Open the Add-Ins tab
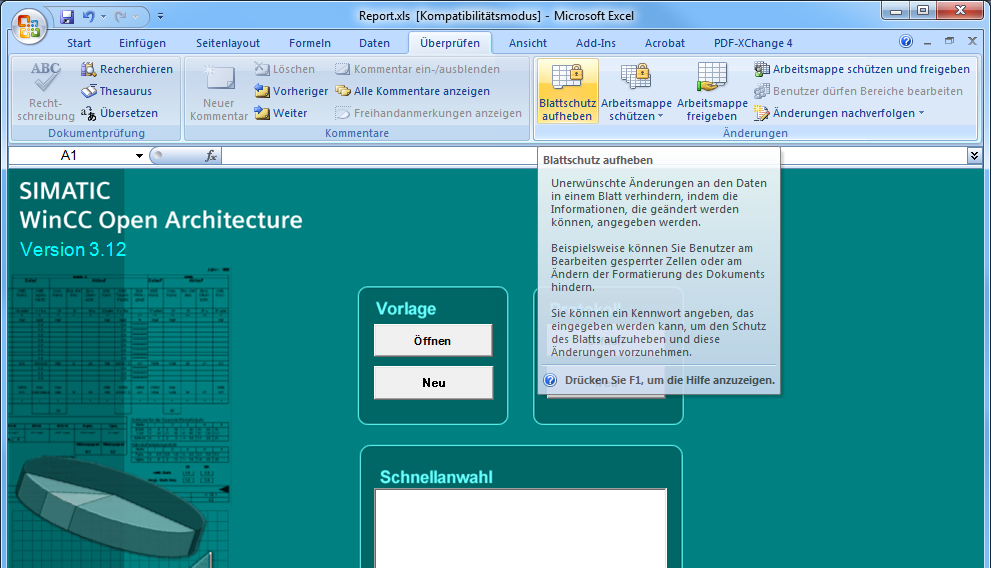 (x=595, y=43)
